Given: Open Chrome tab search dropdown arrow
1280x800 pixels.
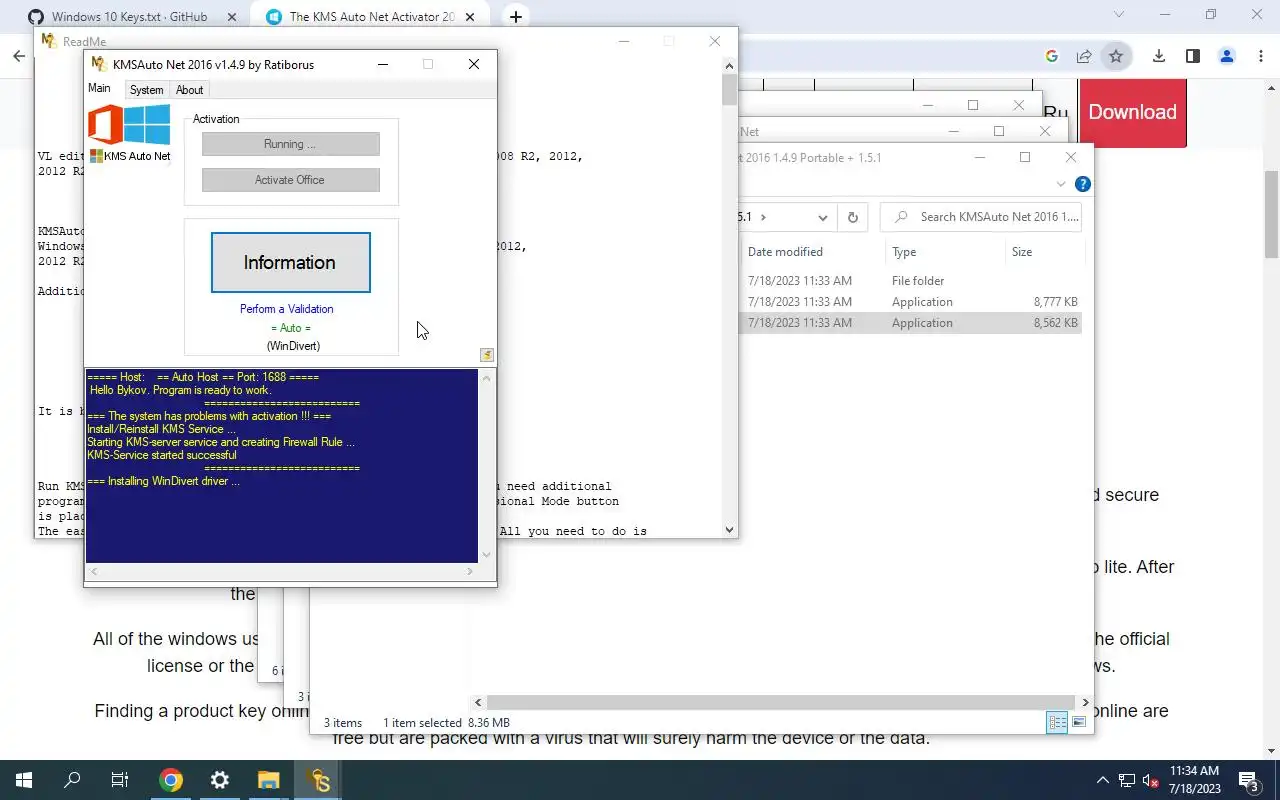Looking at the screenshot, I should tap(1119, 15).
